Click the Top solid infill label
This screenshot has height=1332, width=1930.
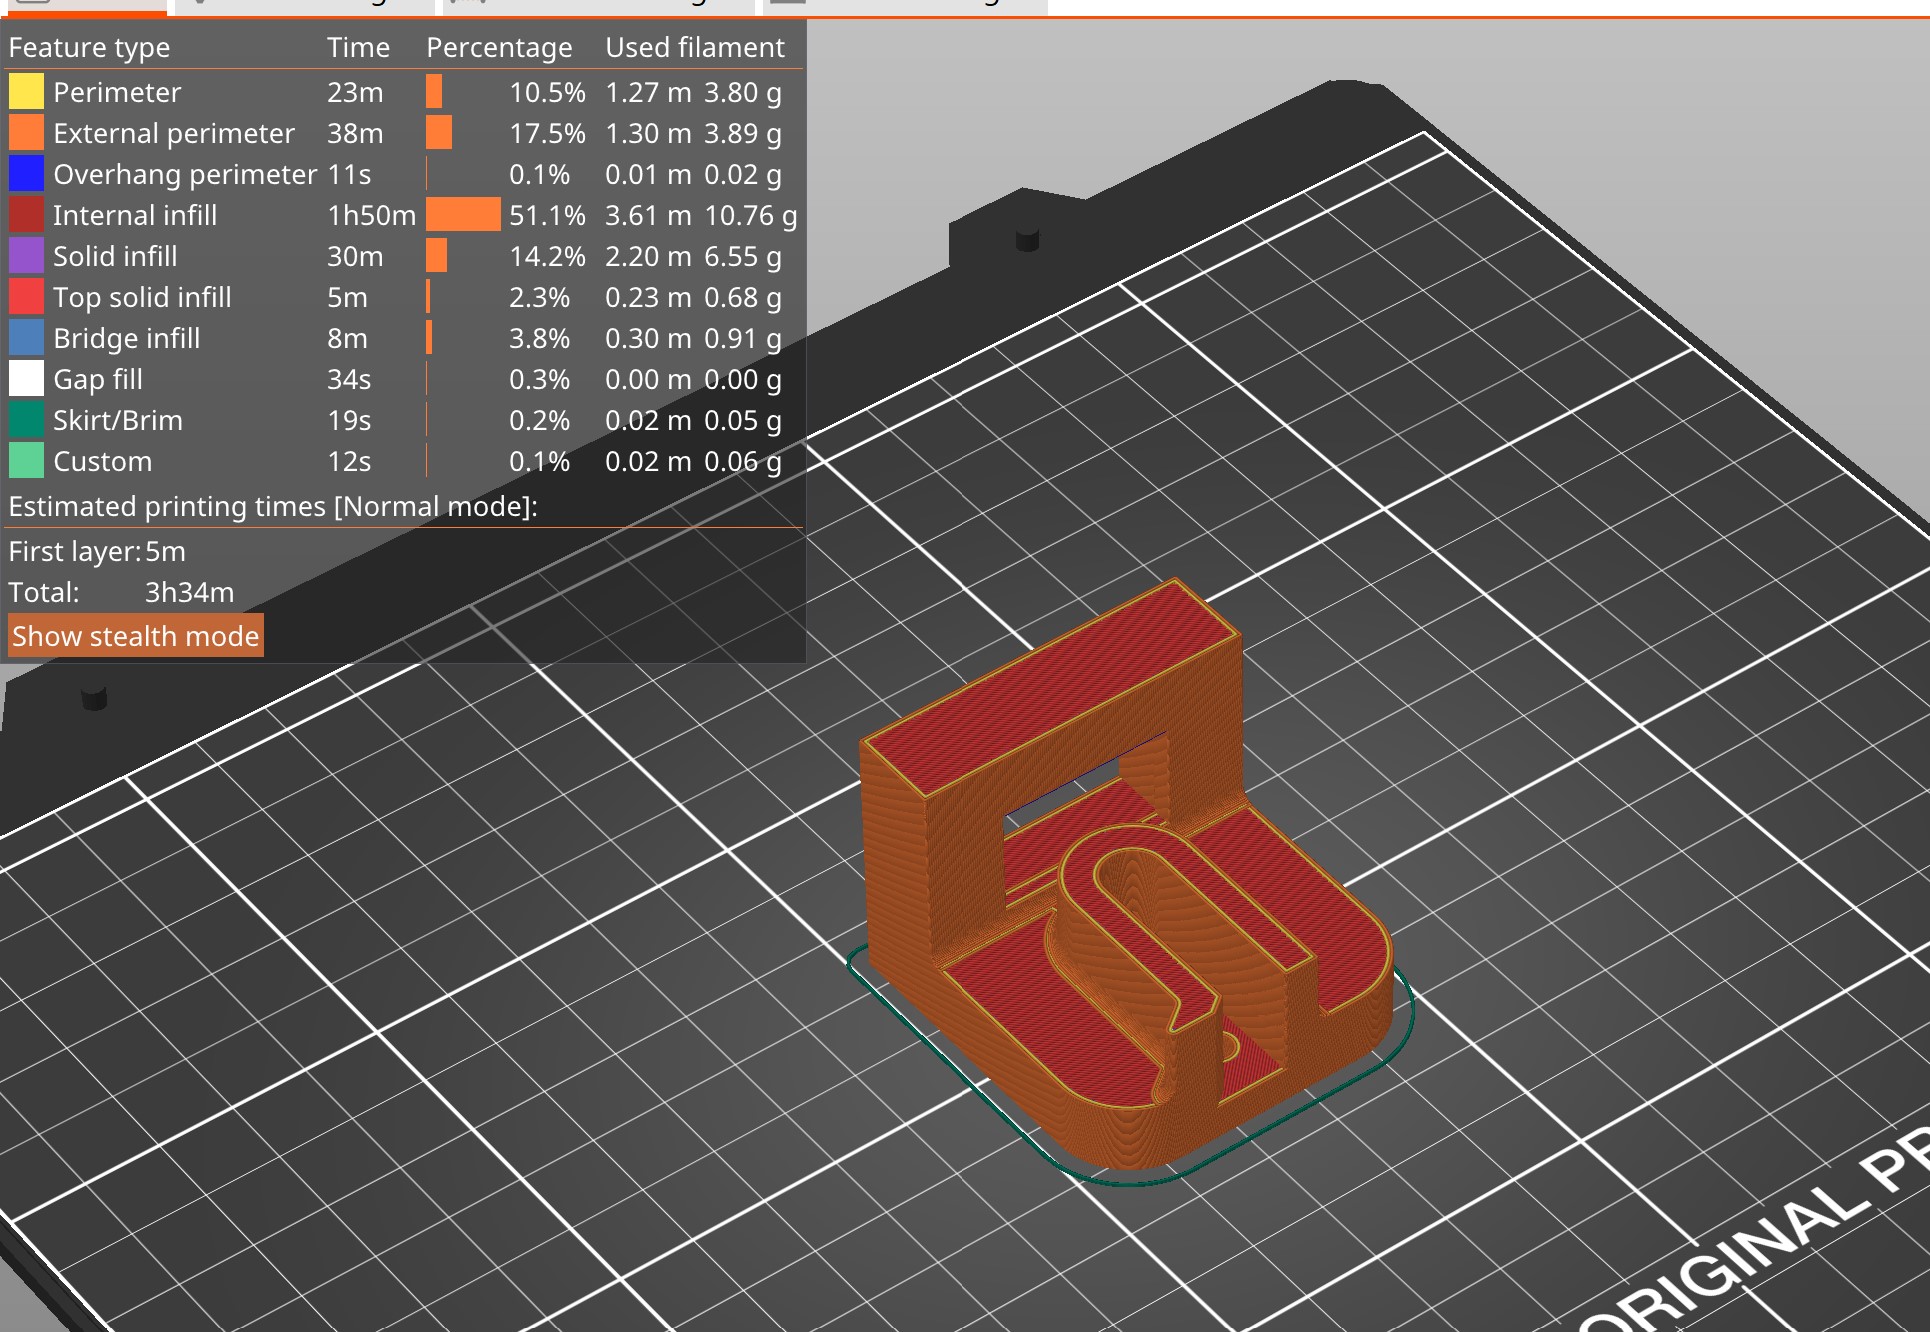[142, 297]
